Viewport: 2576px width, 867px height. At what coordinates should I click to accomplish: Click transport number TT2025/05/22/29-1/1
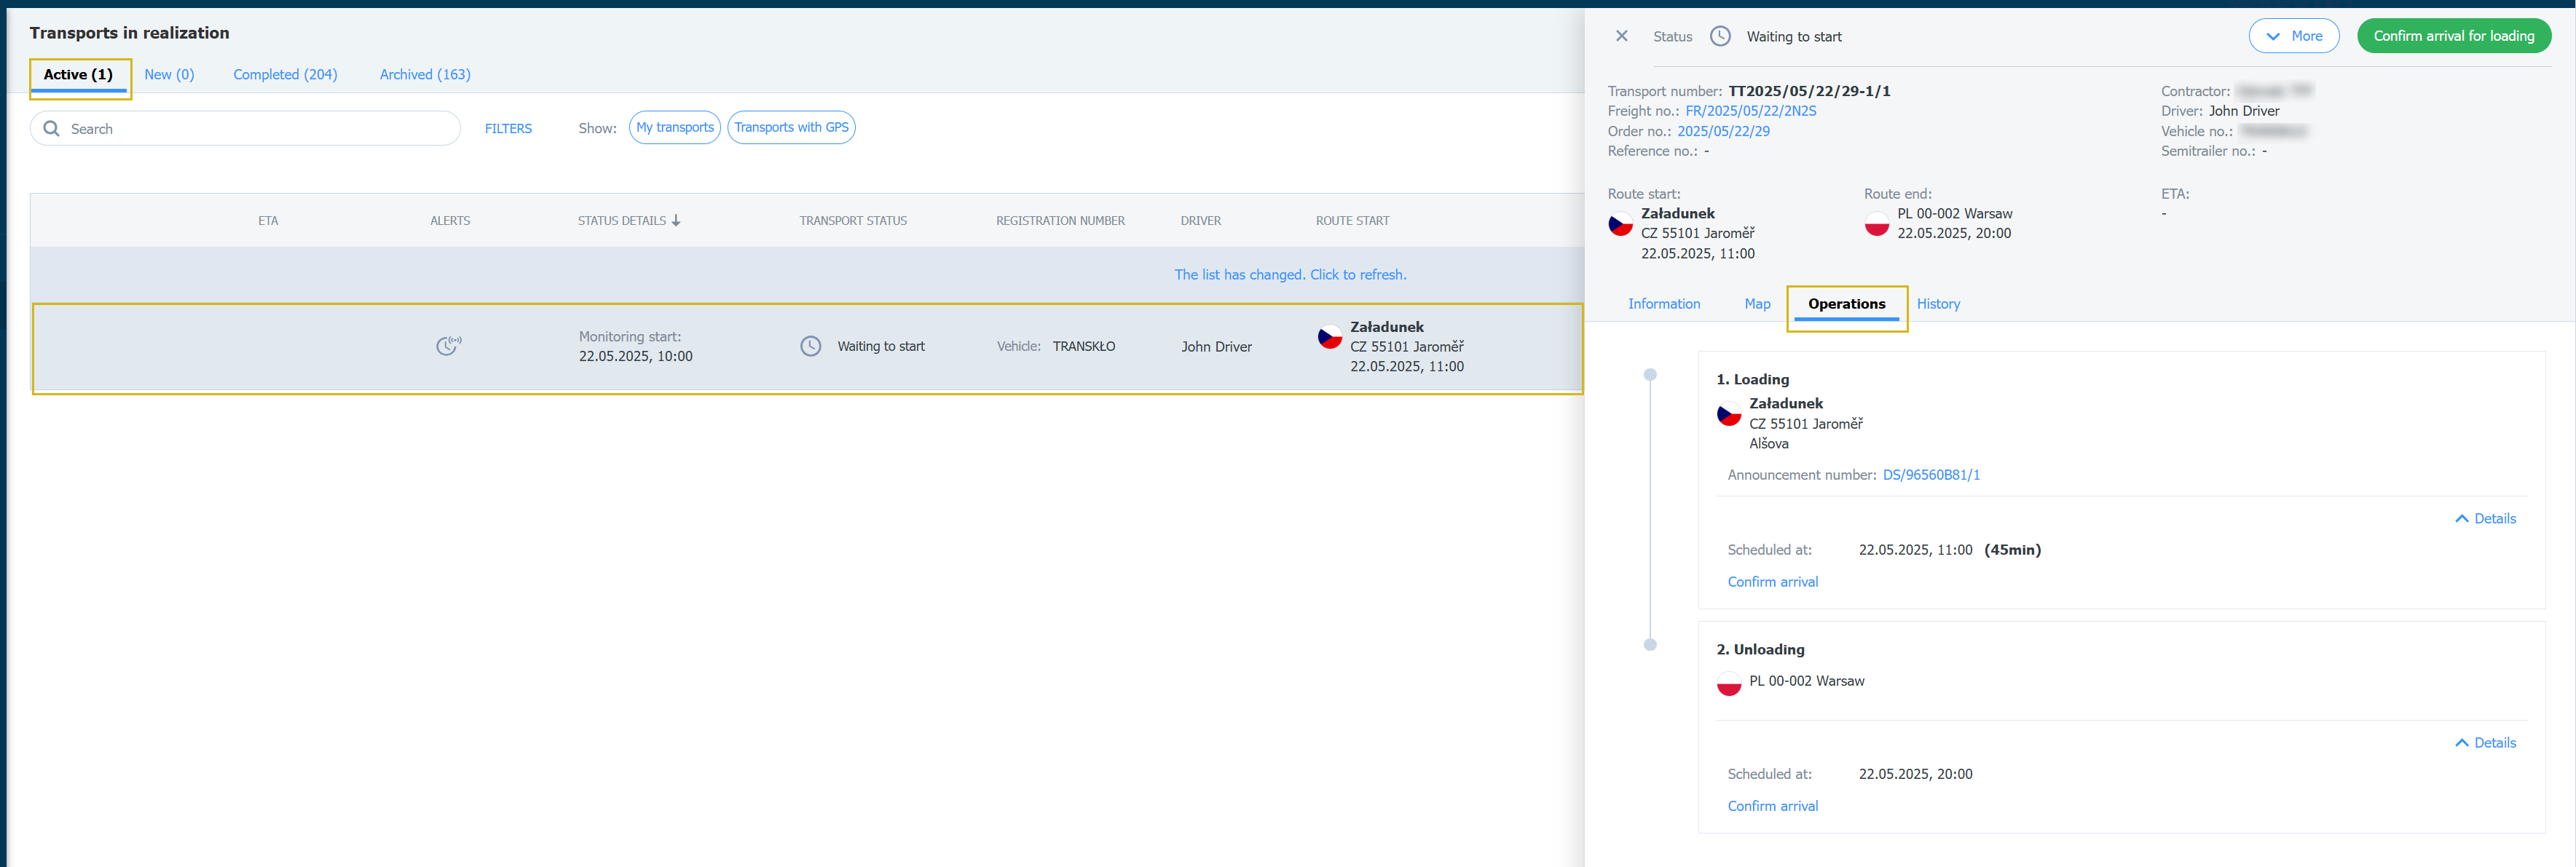[x=1809, y=91]
